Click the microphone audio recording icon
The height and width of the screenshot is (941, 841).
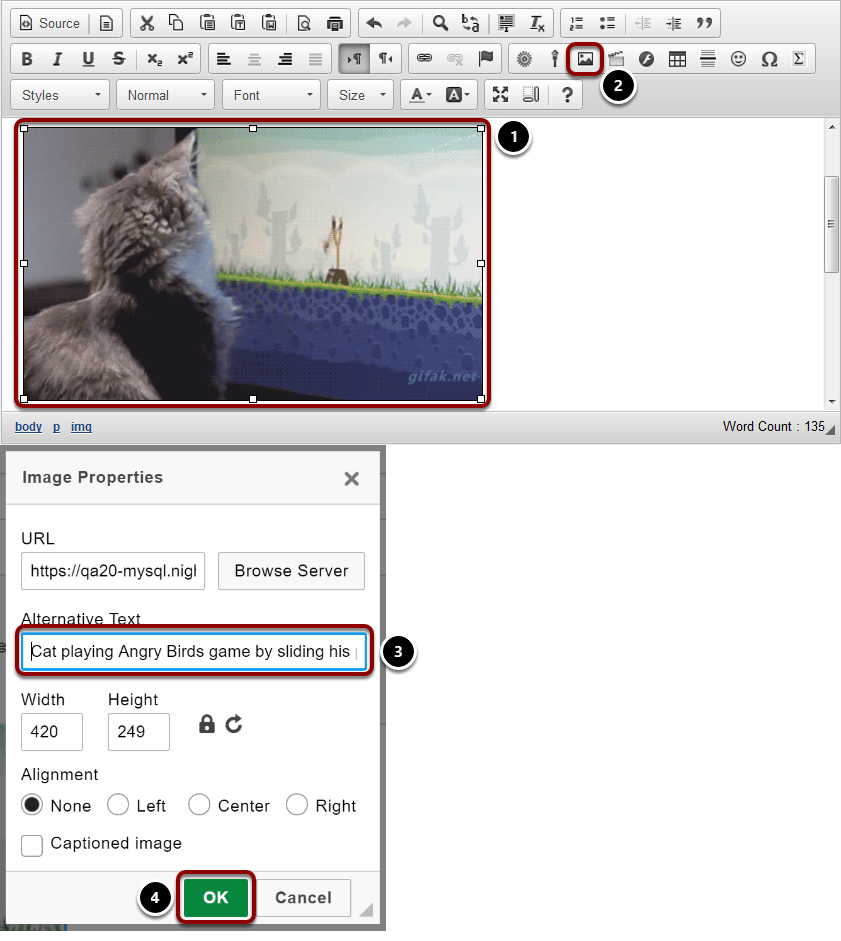[555, 59]
